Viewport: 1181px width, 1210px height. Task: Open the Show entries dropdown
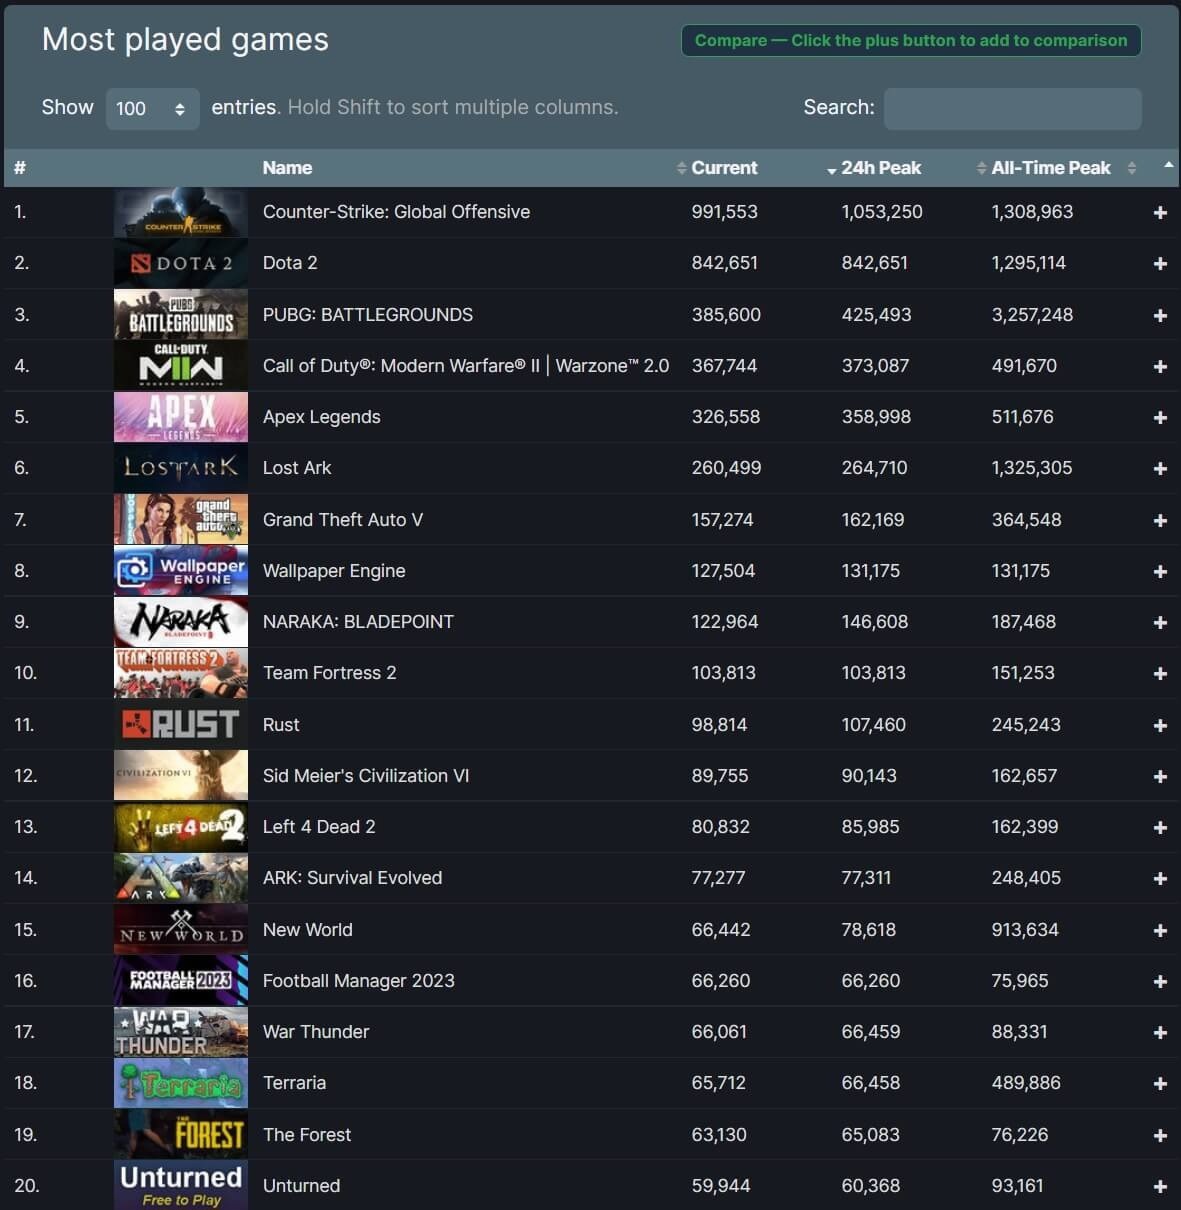pos(152,108)
